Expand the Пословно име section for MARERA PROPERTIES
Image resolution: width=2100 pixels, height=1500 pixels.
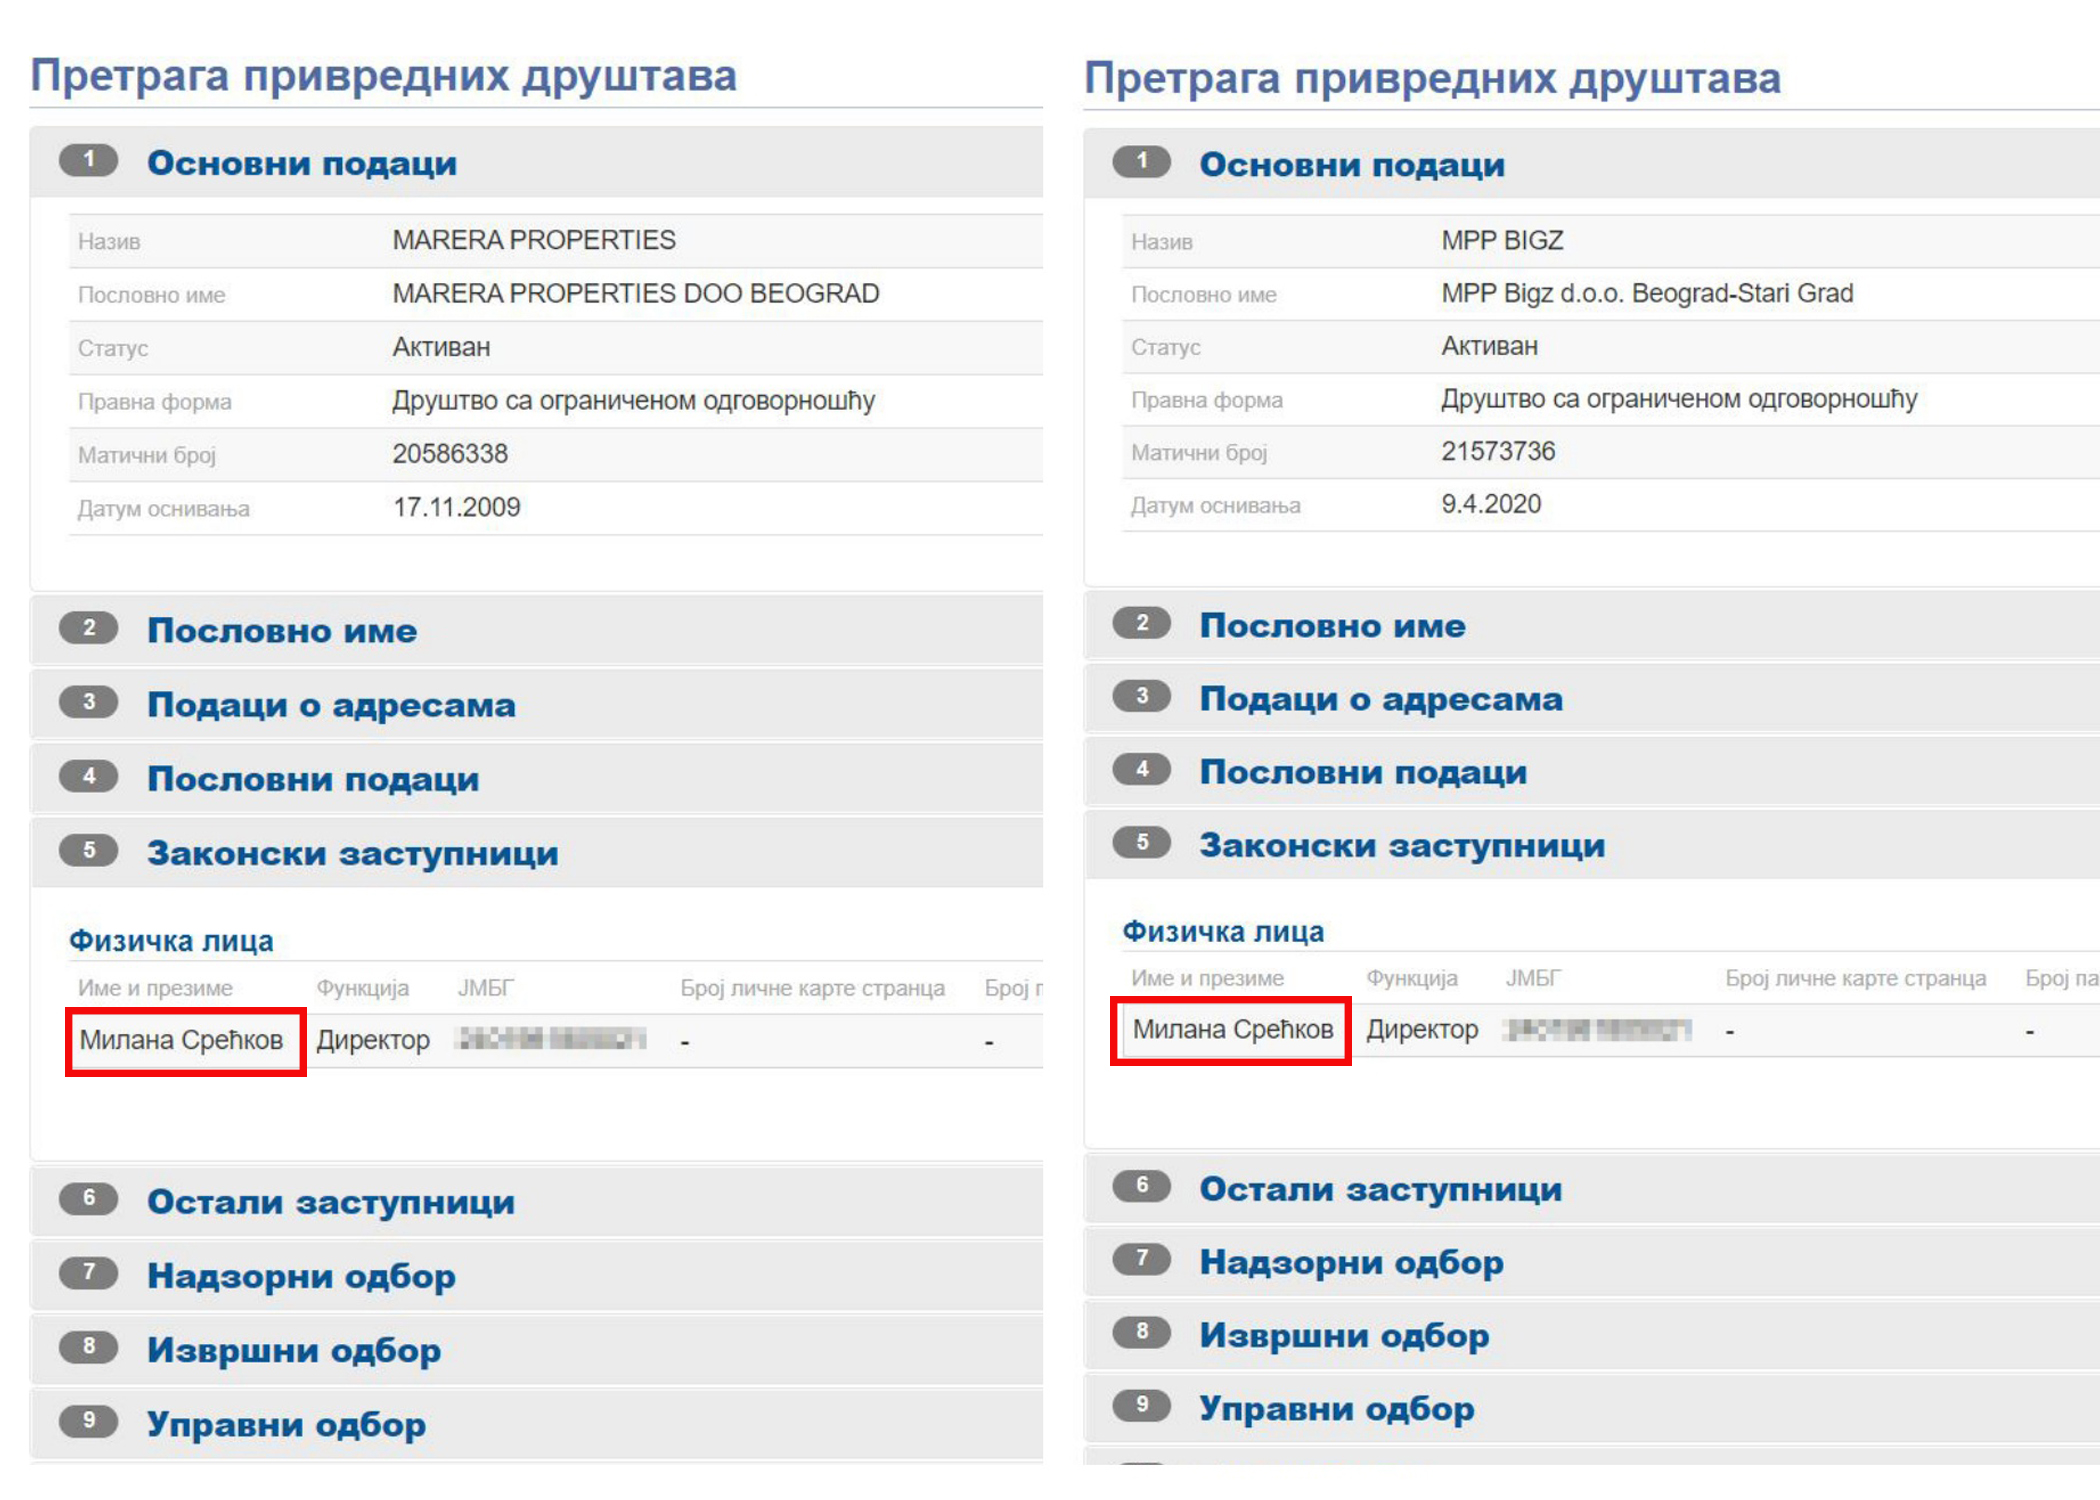tap(283, 630)
